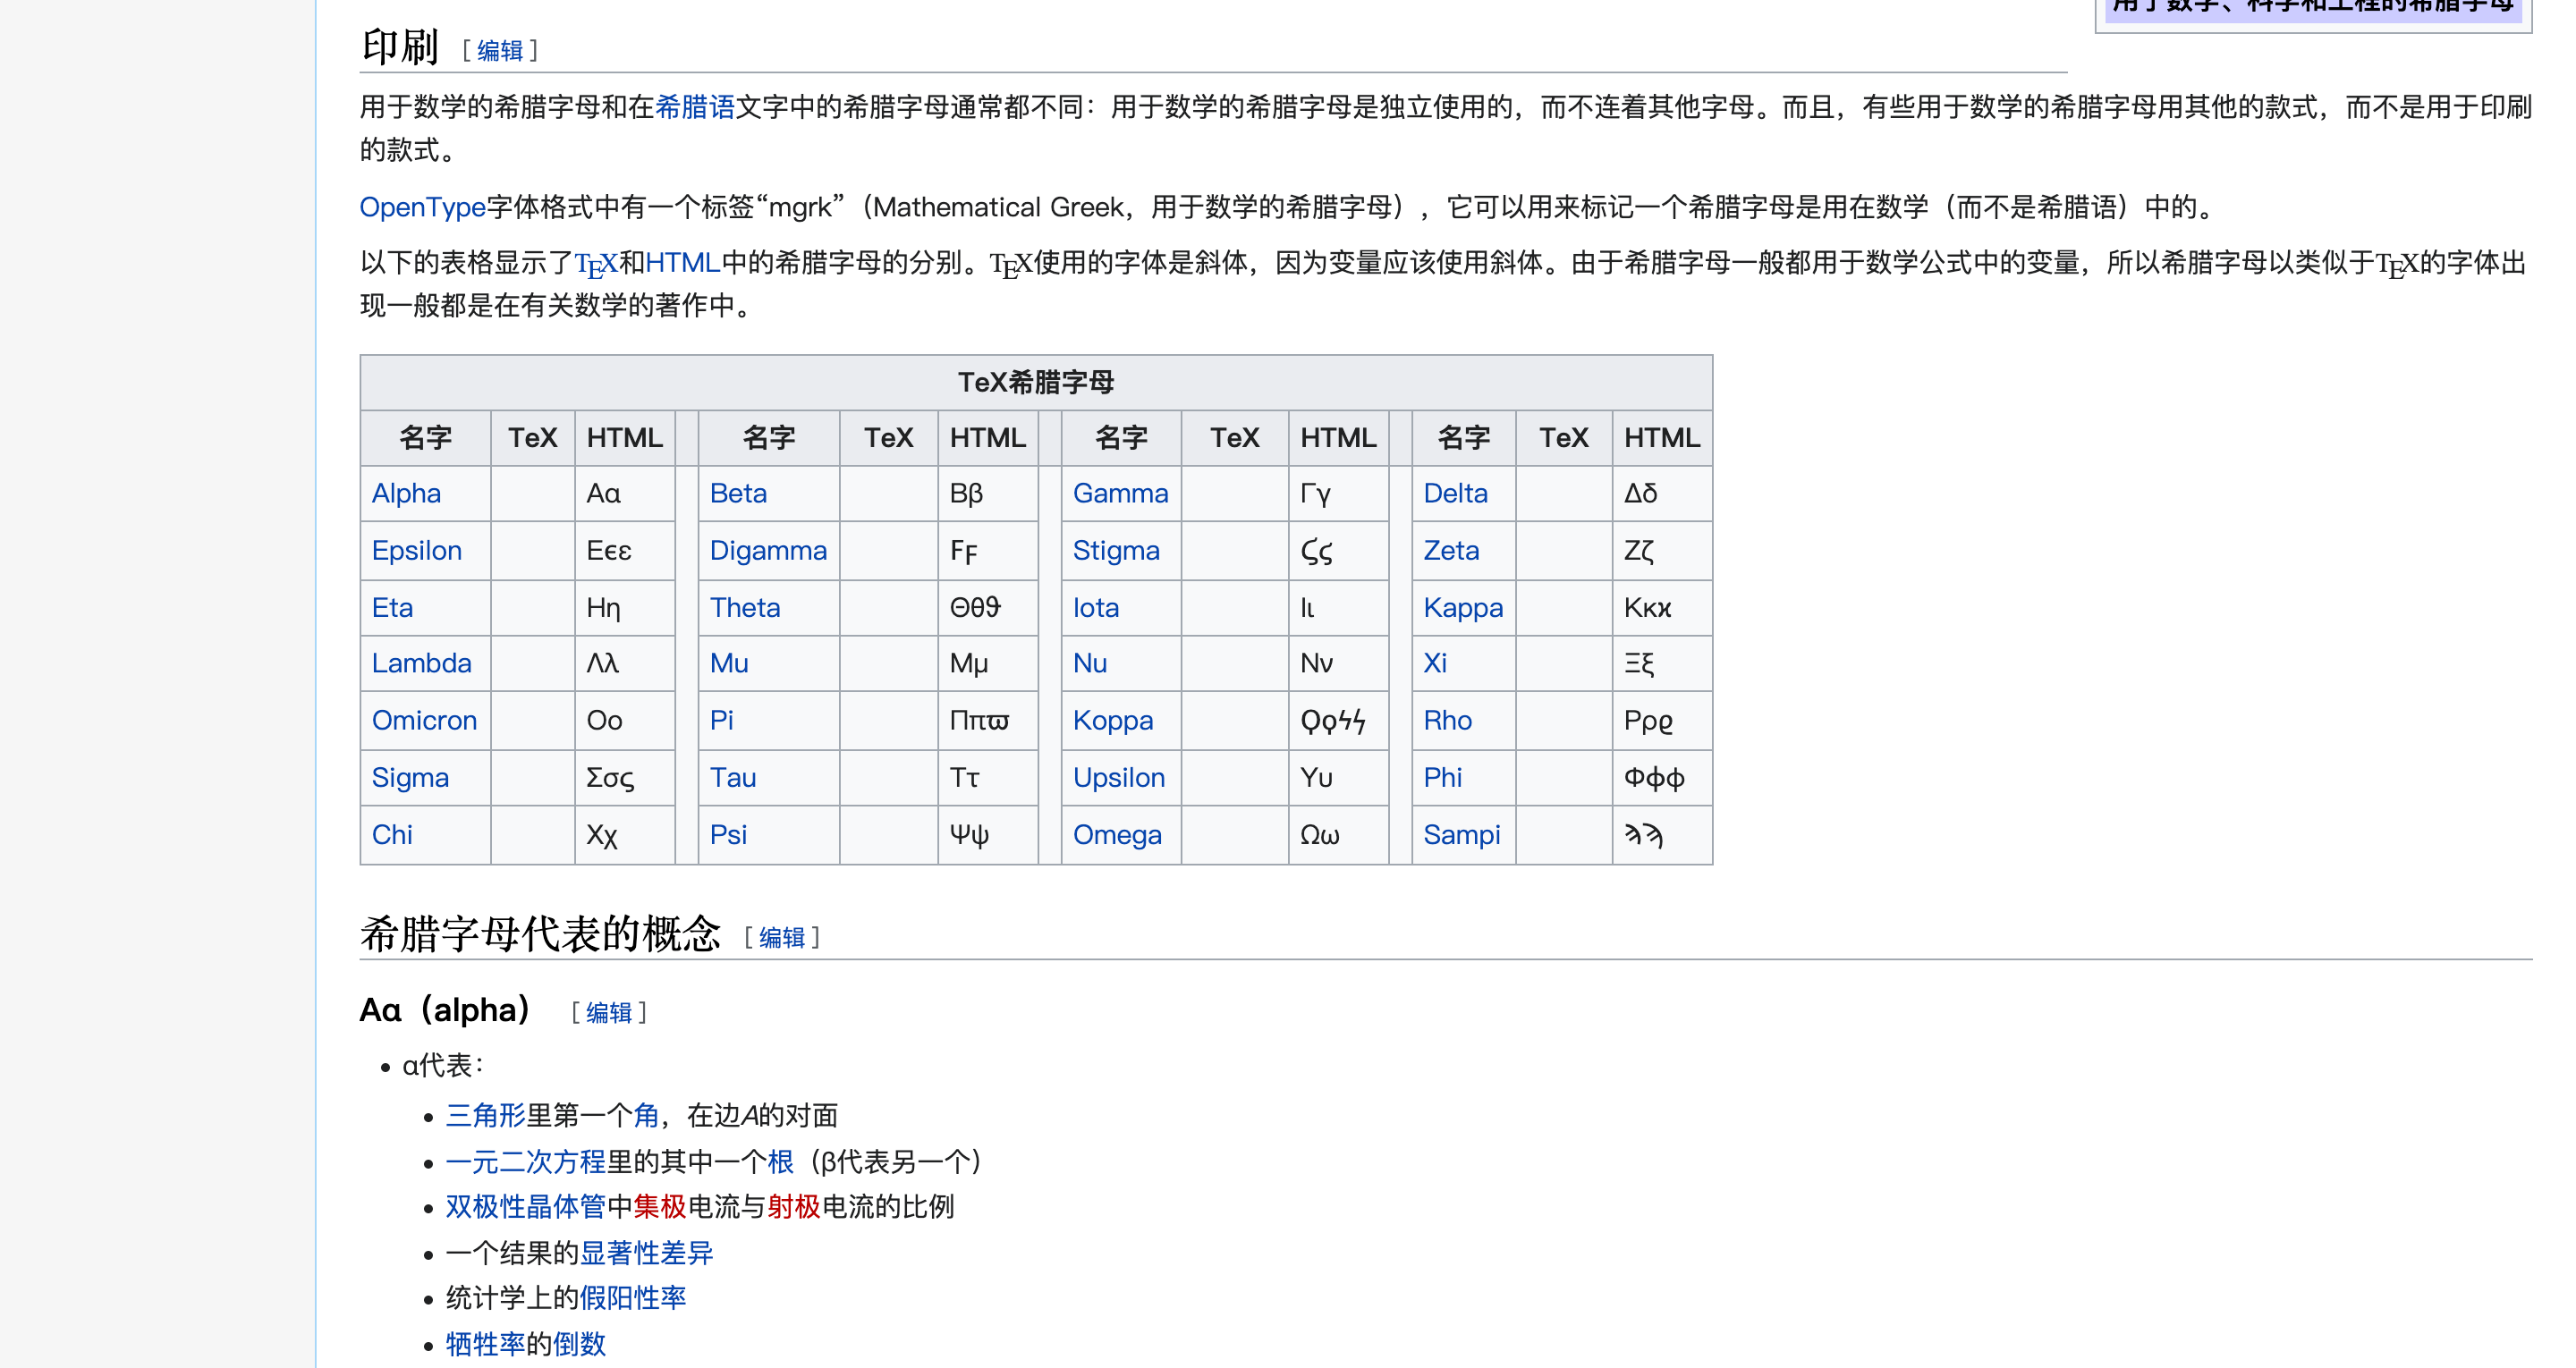Select the TeX希腊字母 table caption
Viewport: 2576px width, 1368px height.
click(x=1036, y=382)
